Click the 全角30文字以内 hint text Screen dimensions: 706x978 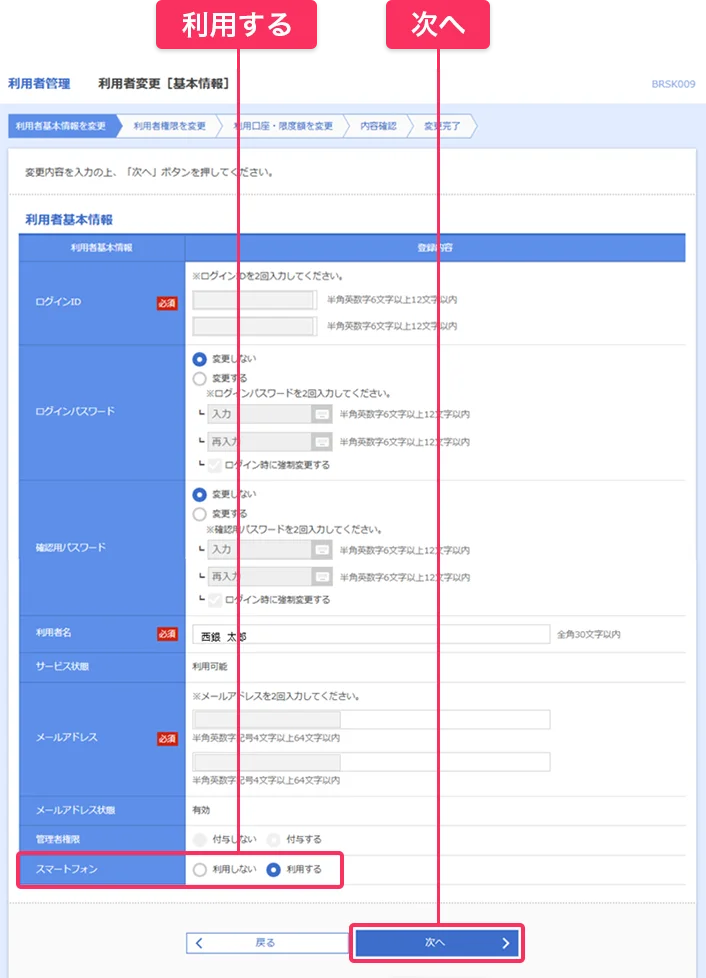(589, 634)
